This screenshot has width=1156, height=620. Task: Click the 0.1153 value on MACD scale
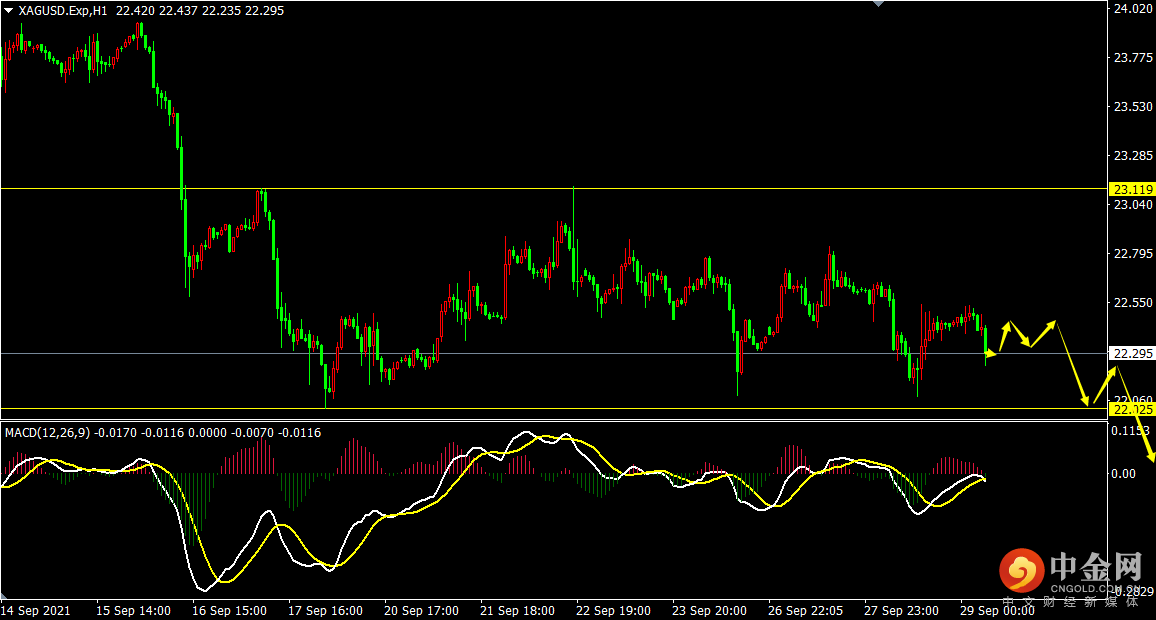(x=1130, y=431)
